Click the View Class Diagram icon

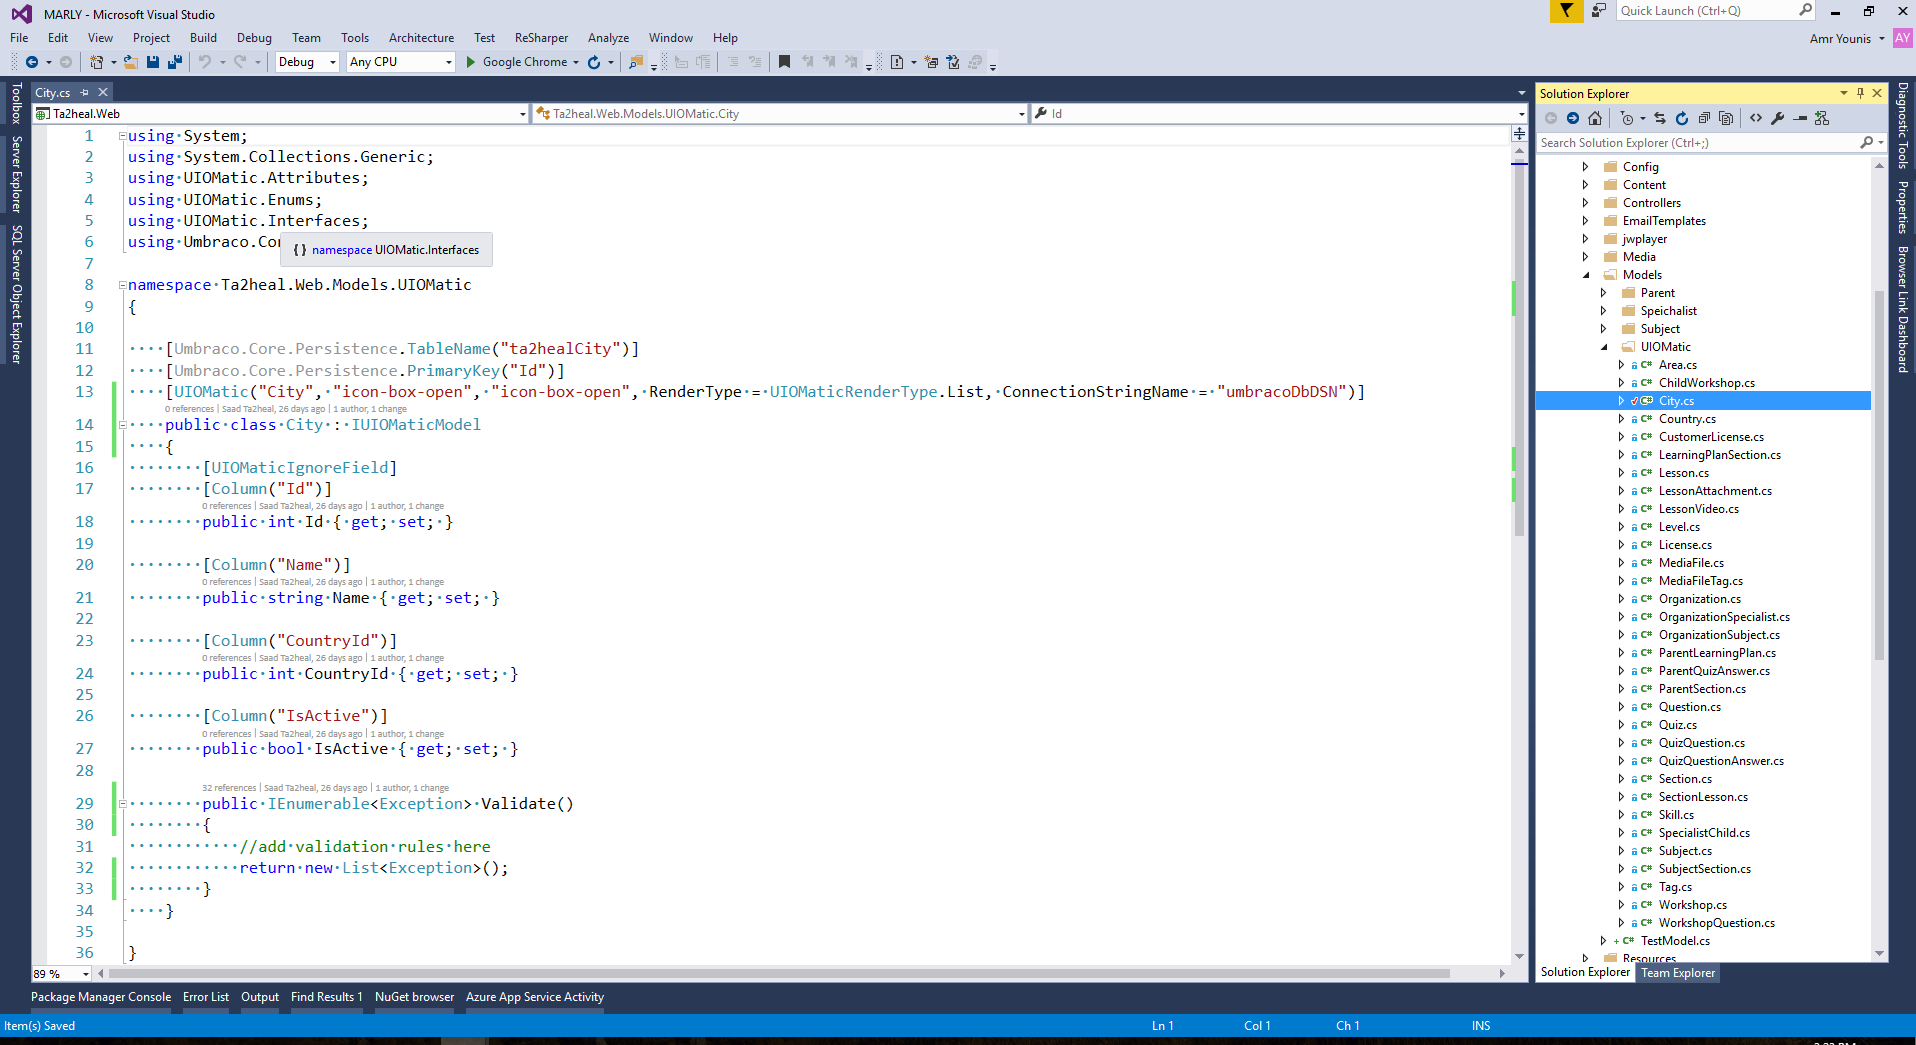pyautogui.click(x=1822, y=118)
